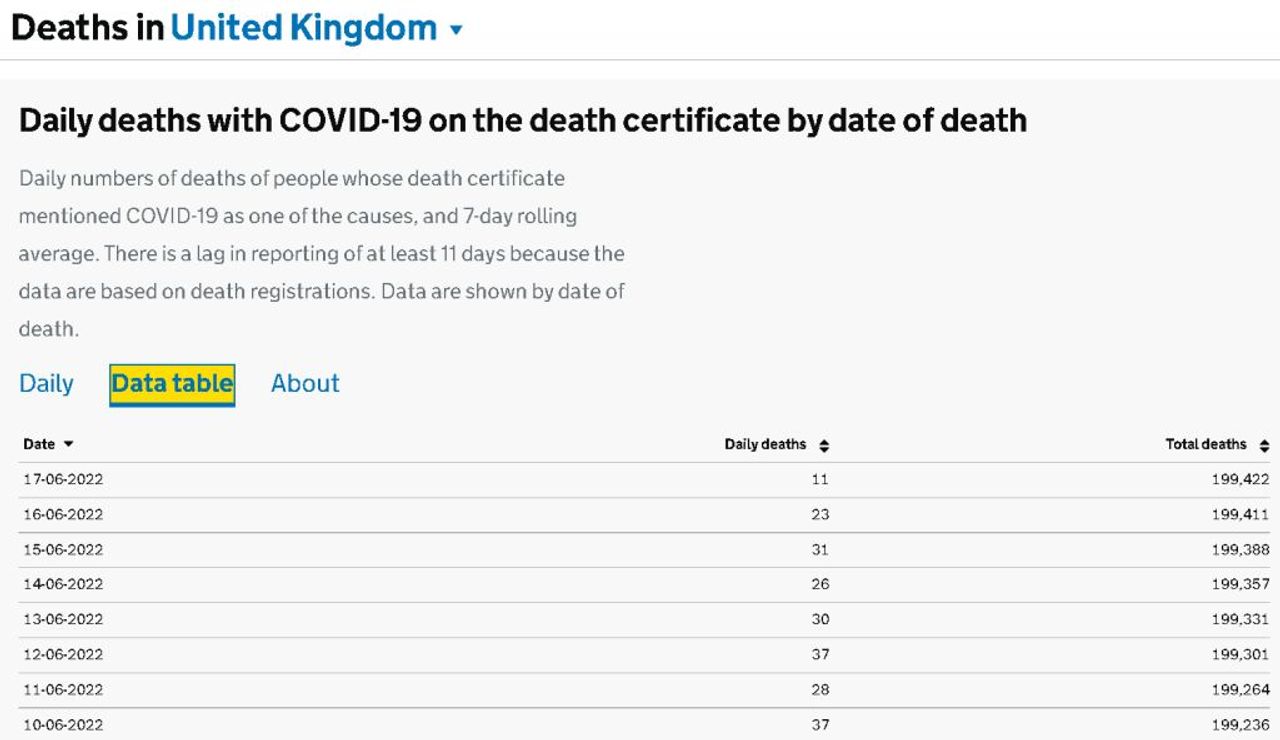Click the chart title heading text
The height and width of the screenshot is (740, 1280).
[x=523, y=121]
